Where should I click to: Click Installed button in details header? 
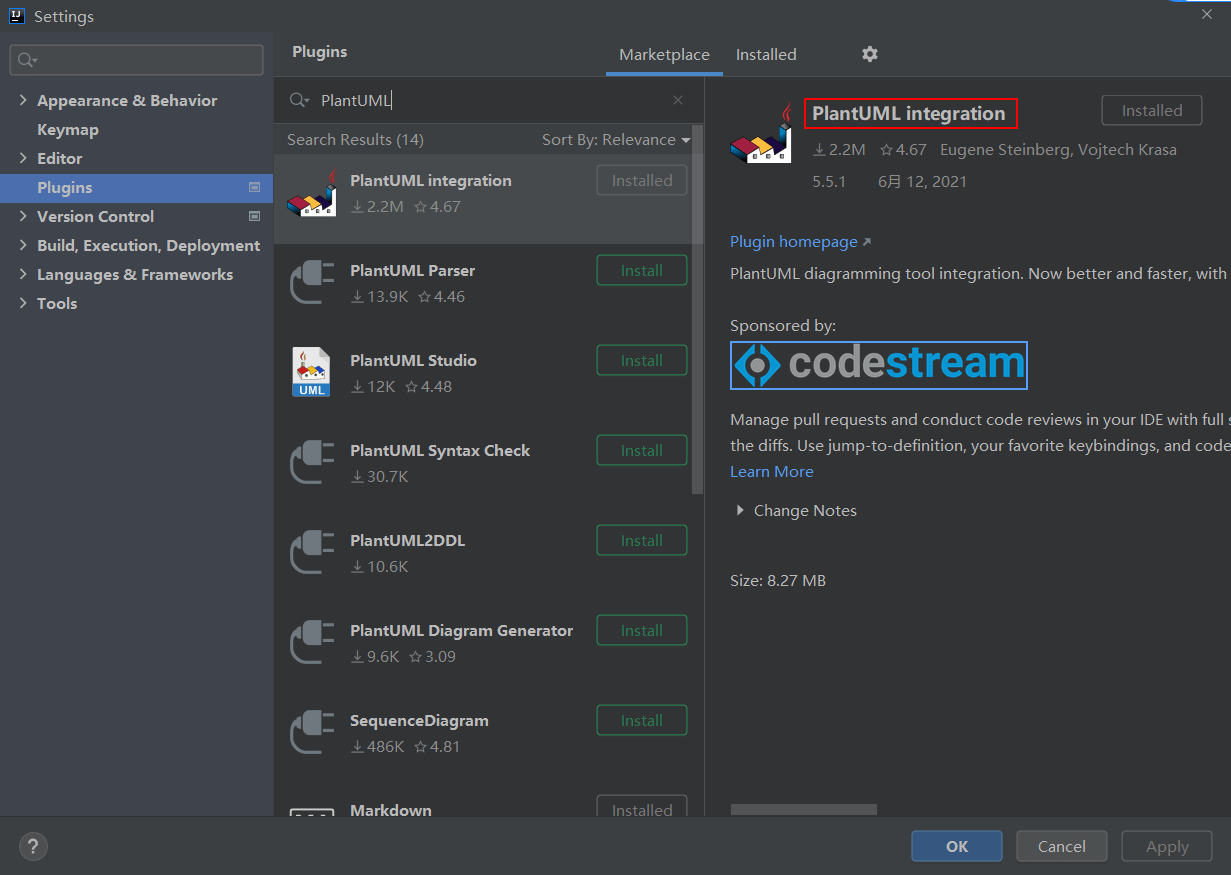point(1152,111)
